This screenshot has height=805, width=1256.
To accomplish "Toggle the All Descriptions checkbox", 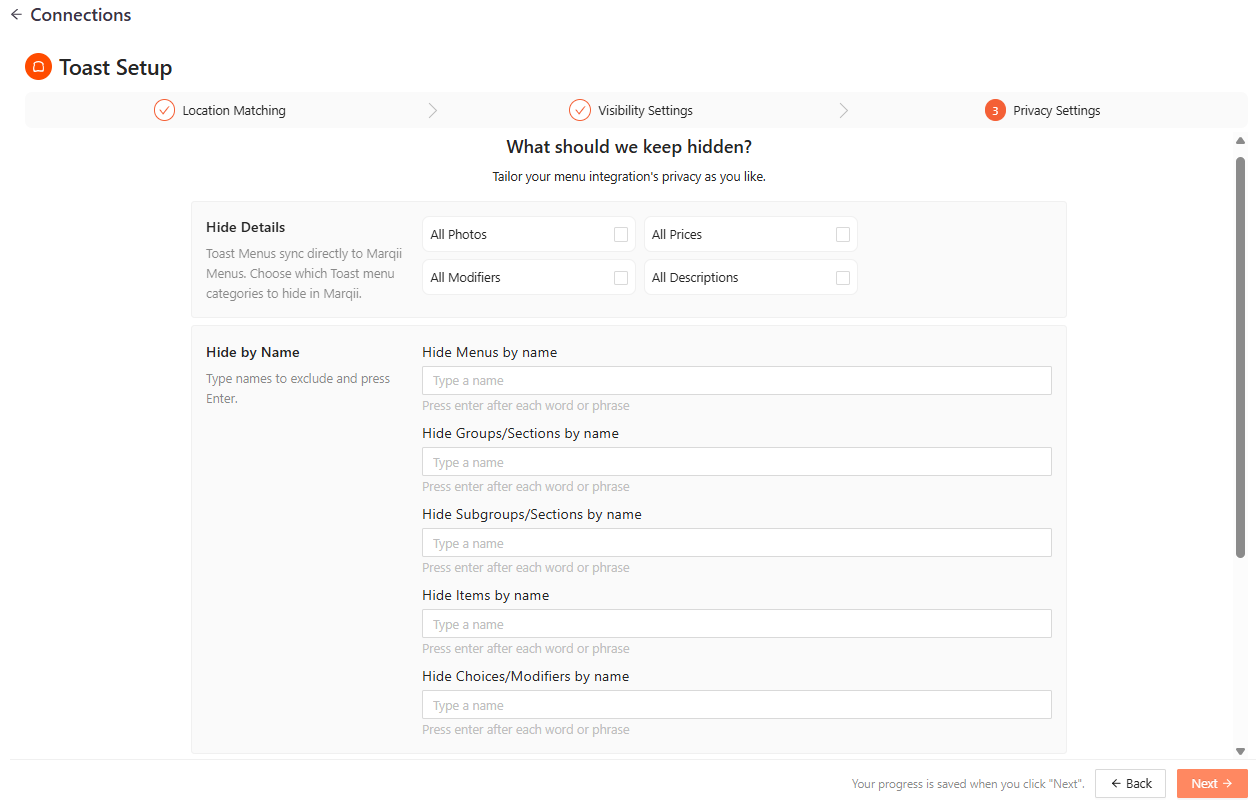I will pyautogui.click(x=843, y=277).
